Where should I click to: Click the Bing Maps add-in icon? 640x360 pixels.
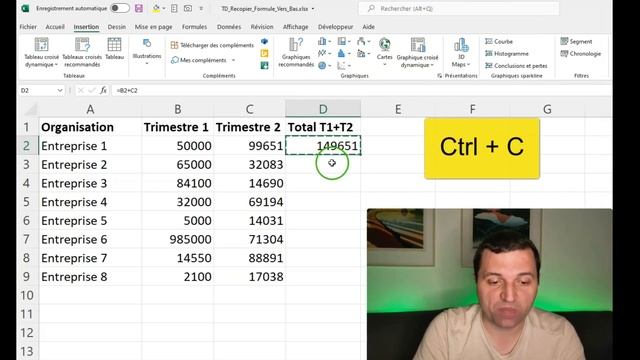264,53
